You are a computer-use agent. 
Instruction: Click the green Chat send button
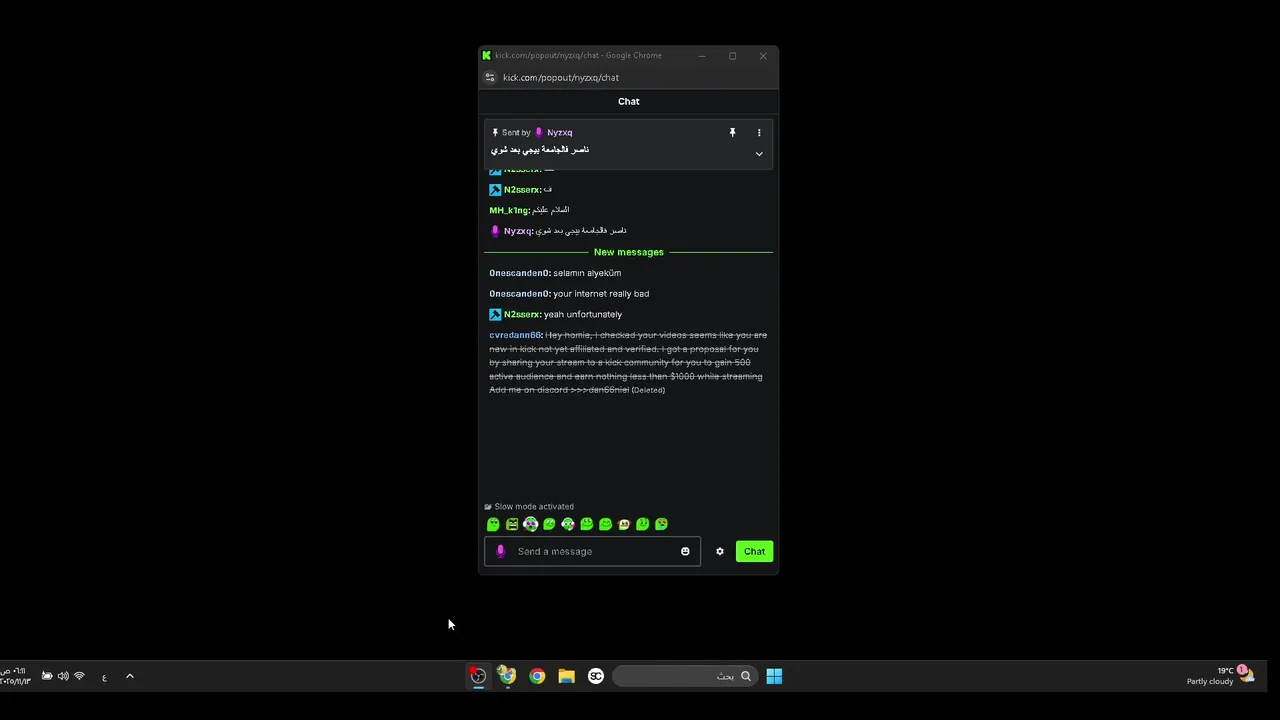[754, 551]
